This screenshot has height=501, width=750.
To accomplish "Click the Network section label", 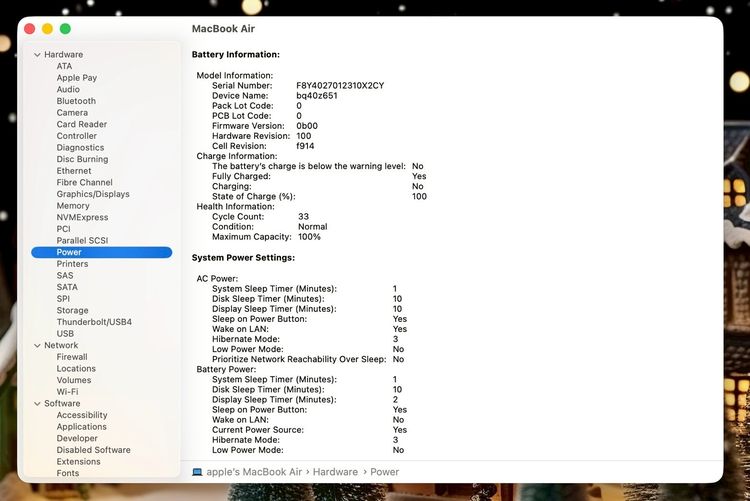I will (61, 345).
